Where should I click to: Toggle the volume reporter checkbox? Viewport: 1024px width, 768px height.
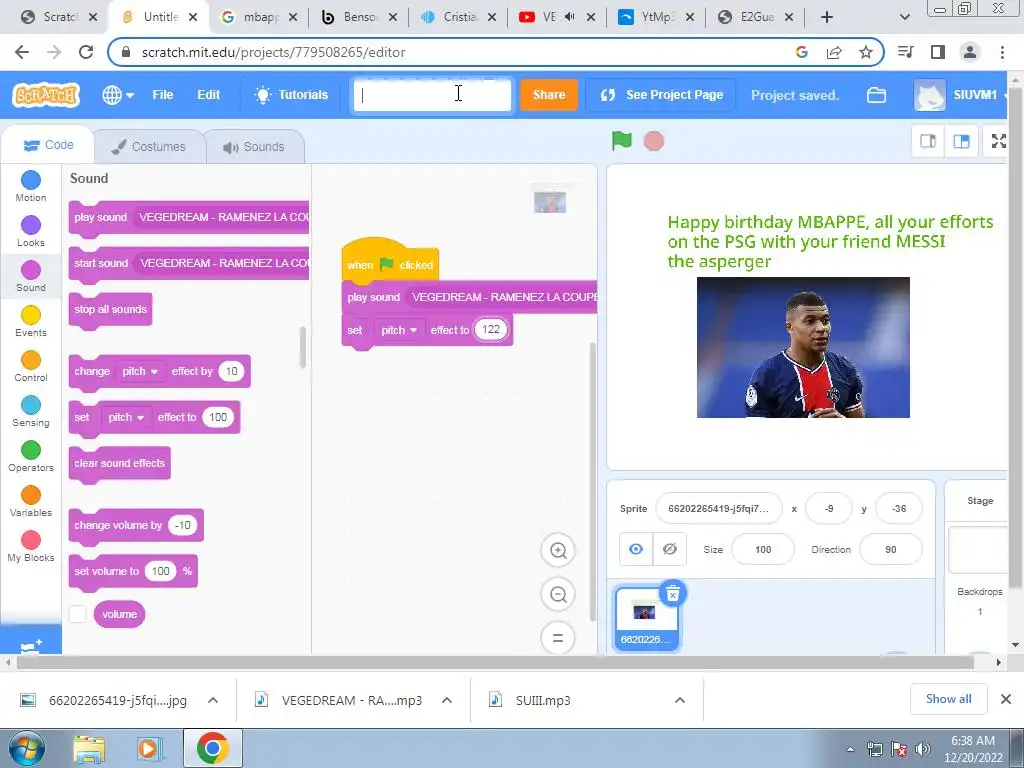(x=78, y=614)
